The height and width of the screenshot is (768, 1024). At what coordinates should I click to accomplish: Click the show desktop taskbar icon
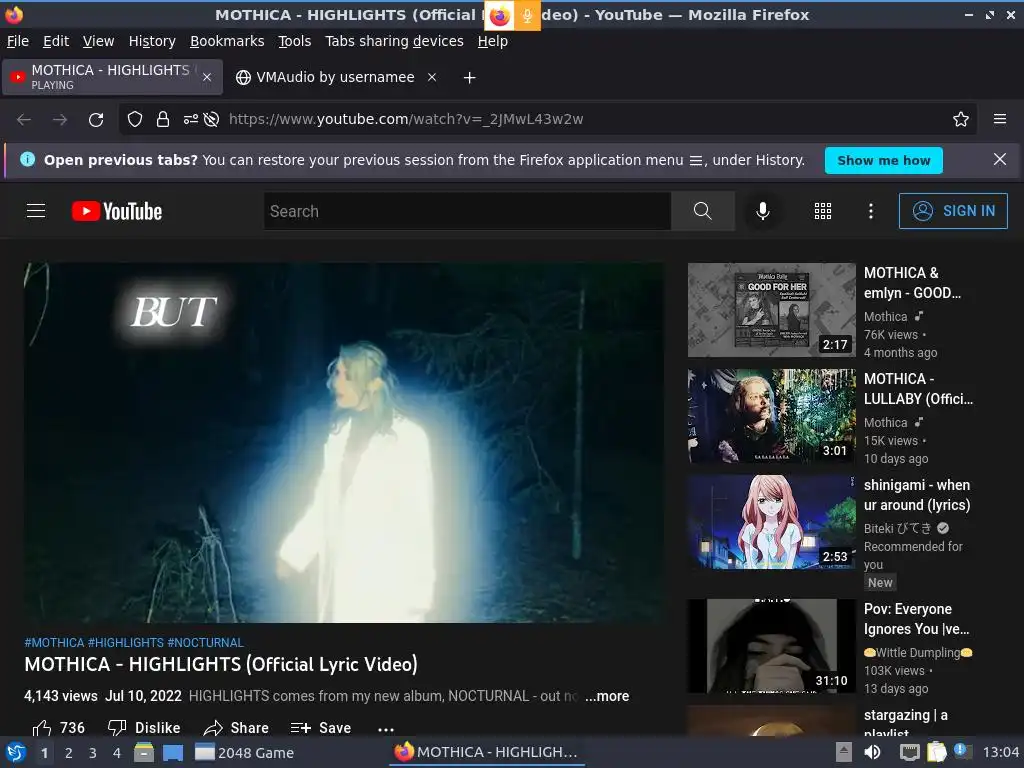173,752
